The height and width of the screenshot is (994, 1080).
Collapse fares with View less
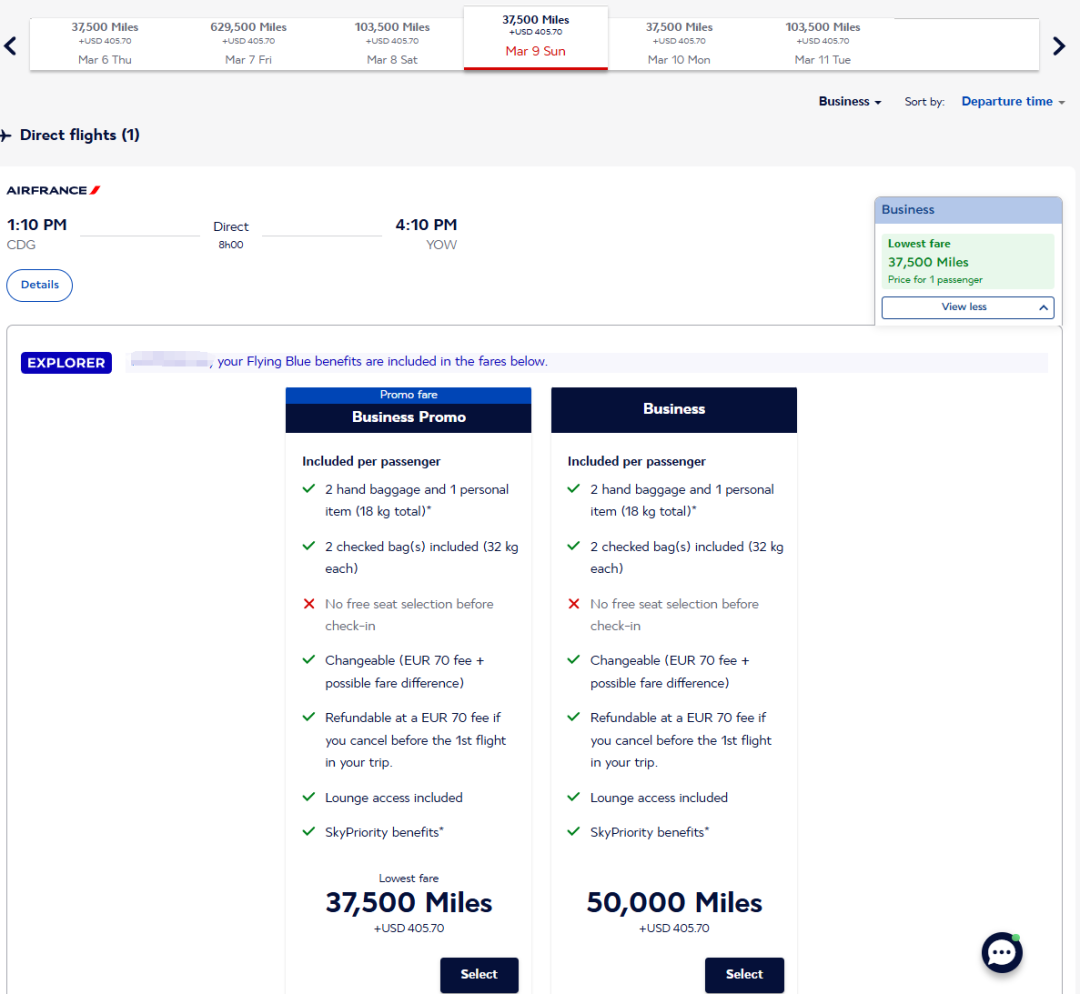pos(967,307)
